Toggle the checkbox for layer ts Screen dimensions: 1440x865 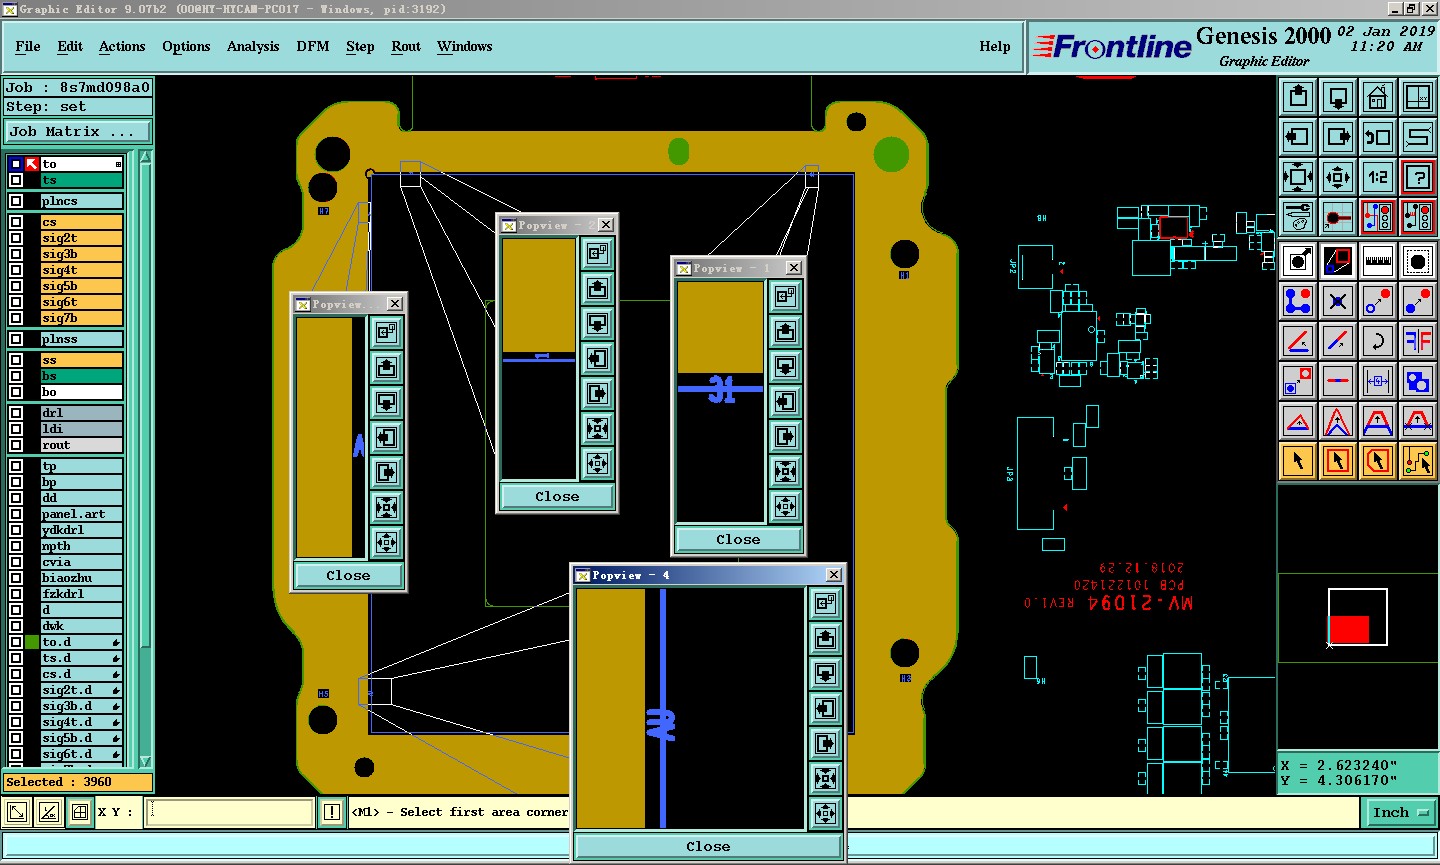[16, 180]
